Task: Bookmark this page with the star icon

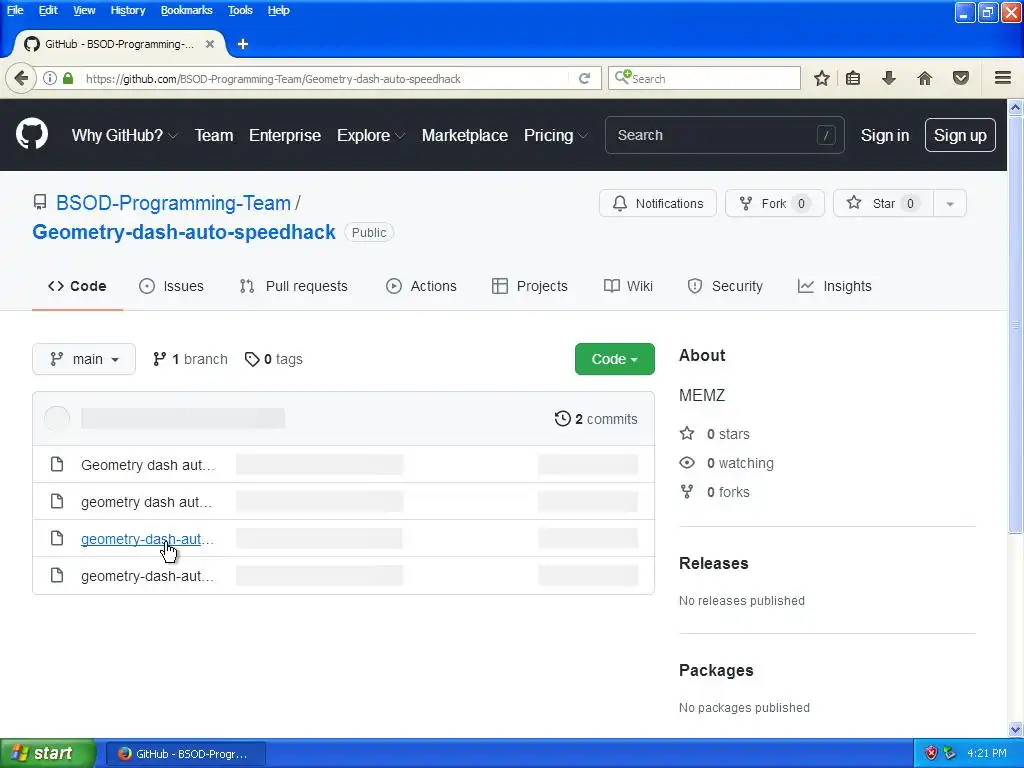Action: tap(822, 78)
